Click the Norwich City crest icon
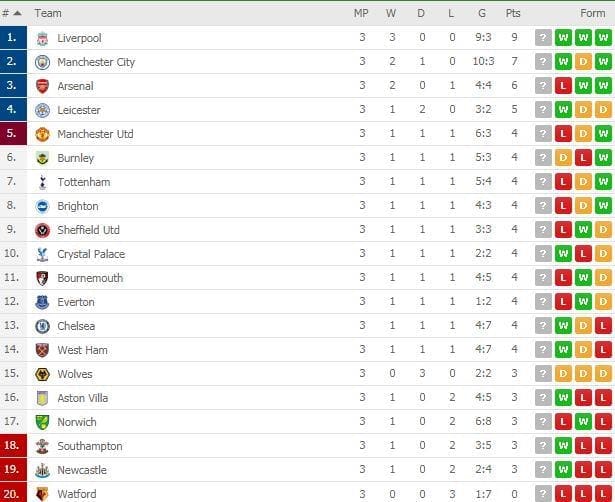Viewport: 615px width, 502px height. click(x=42, y=422)
